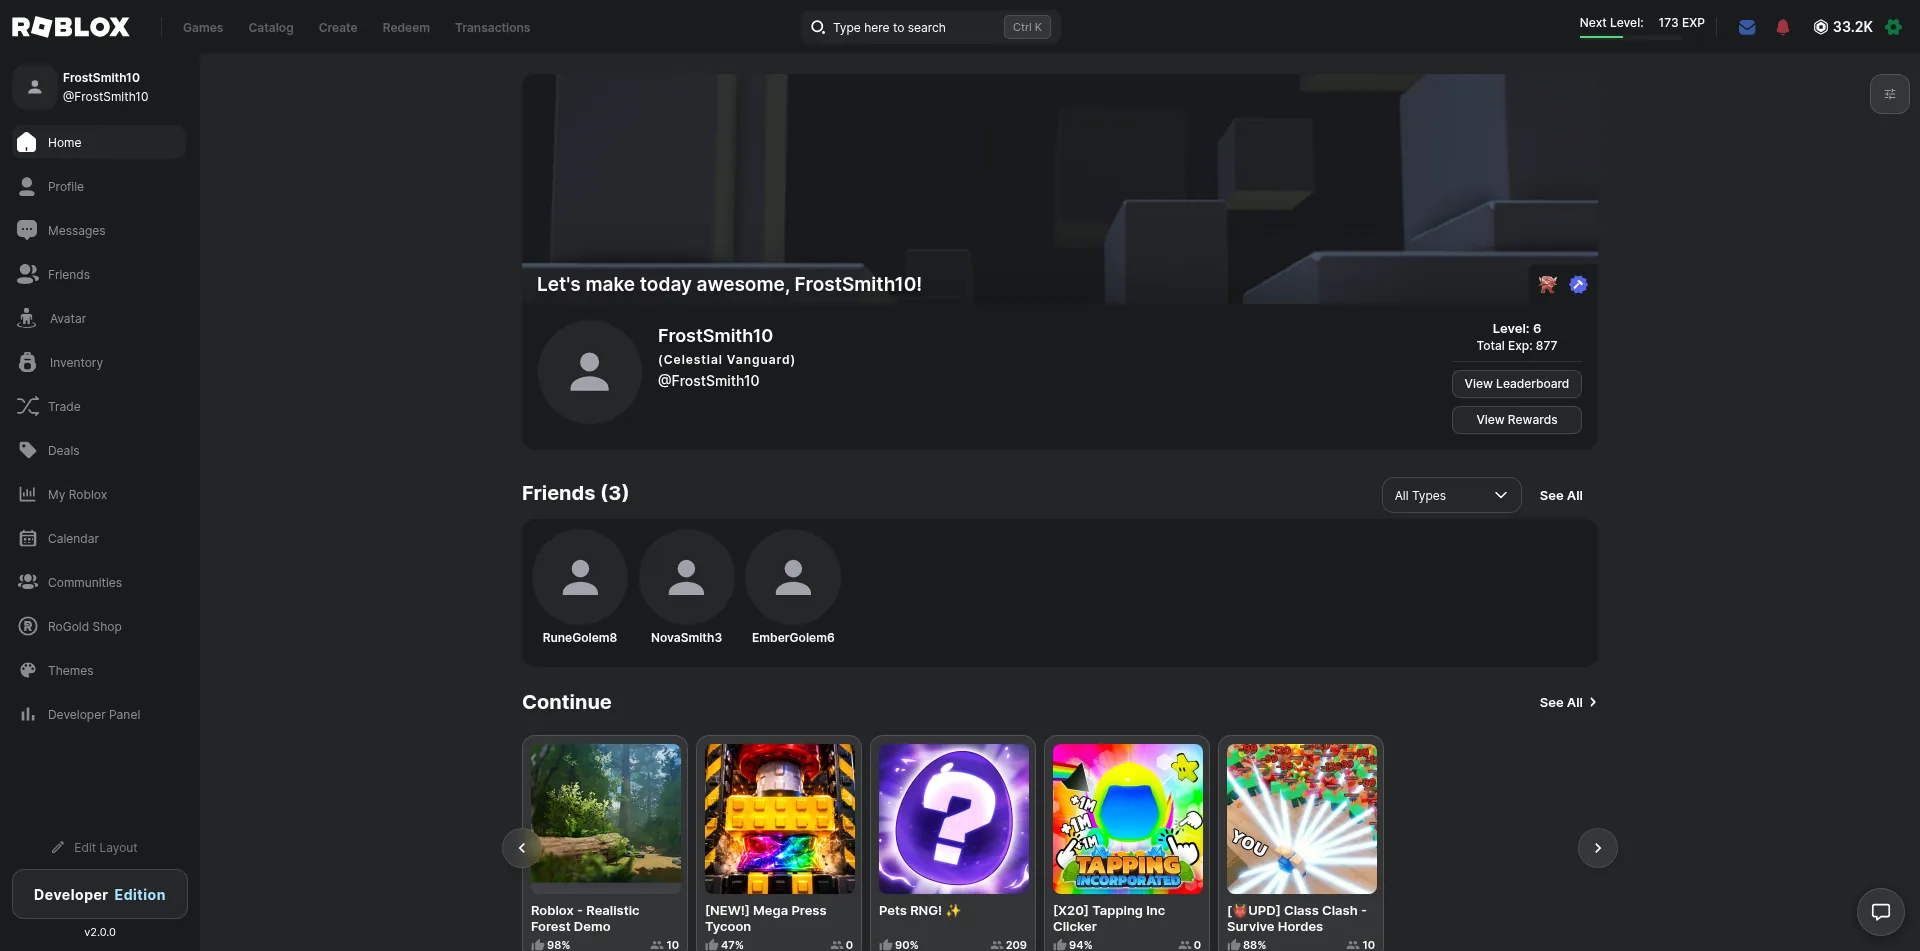
Task: Open My Roblox in the sidebar
Action: coord(99,494)
